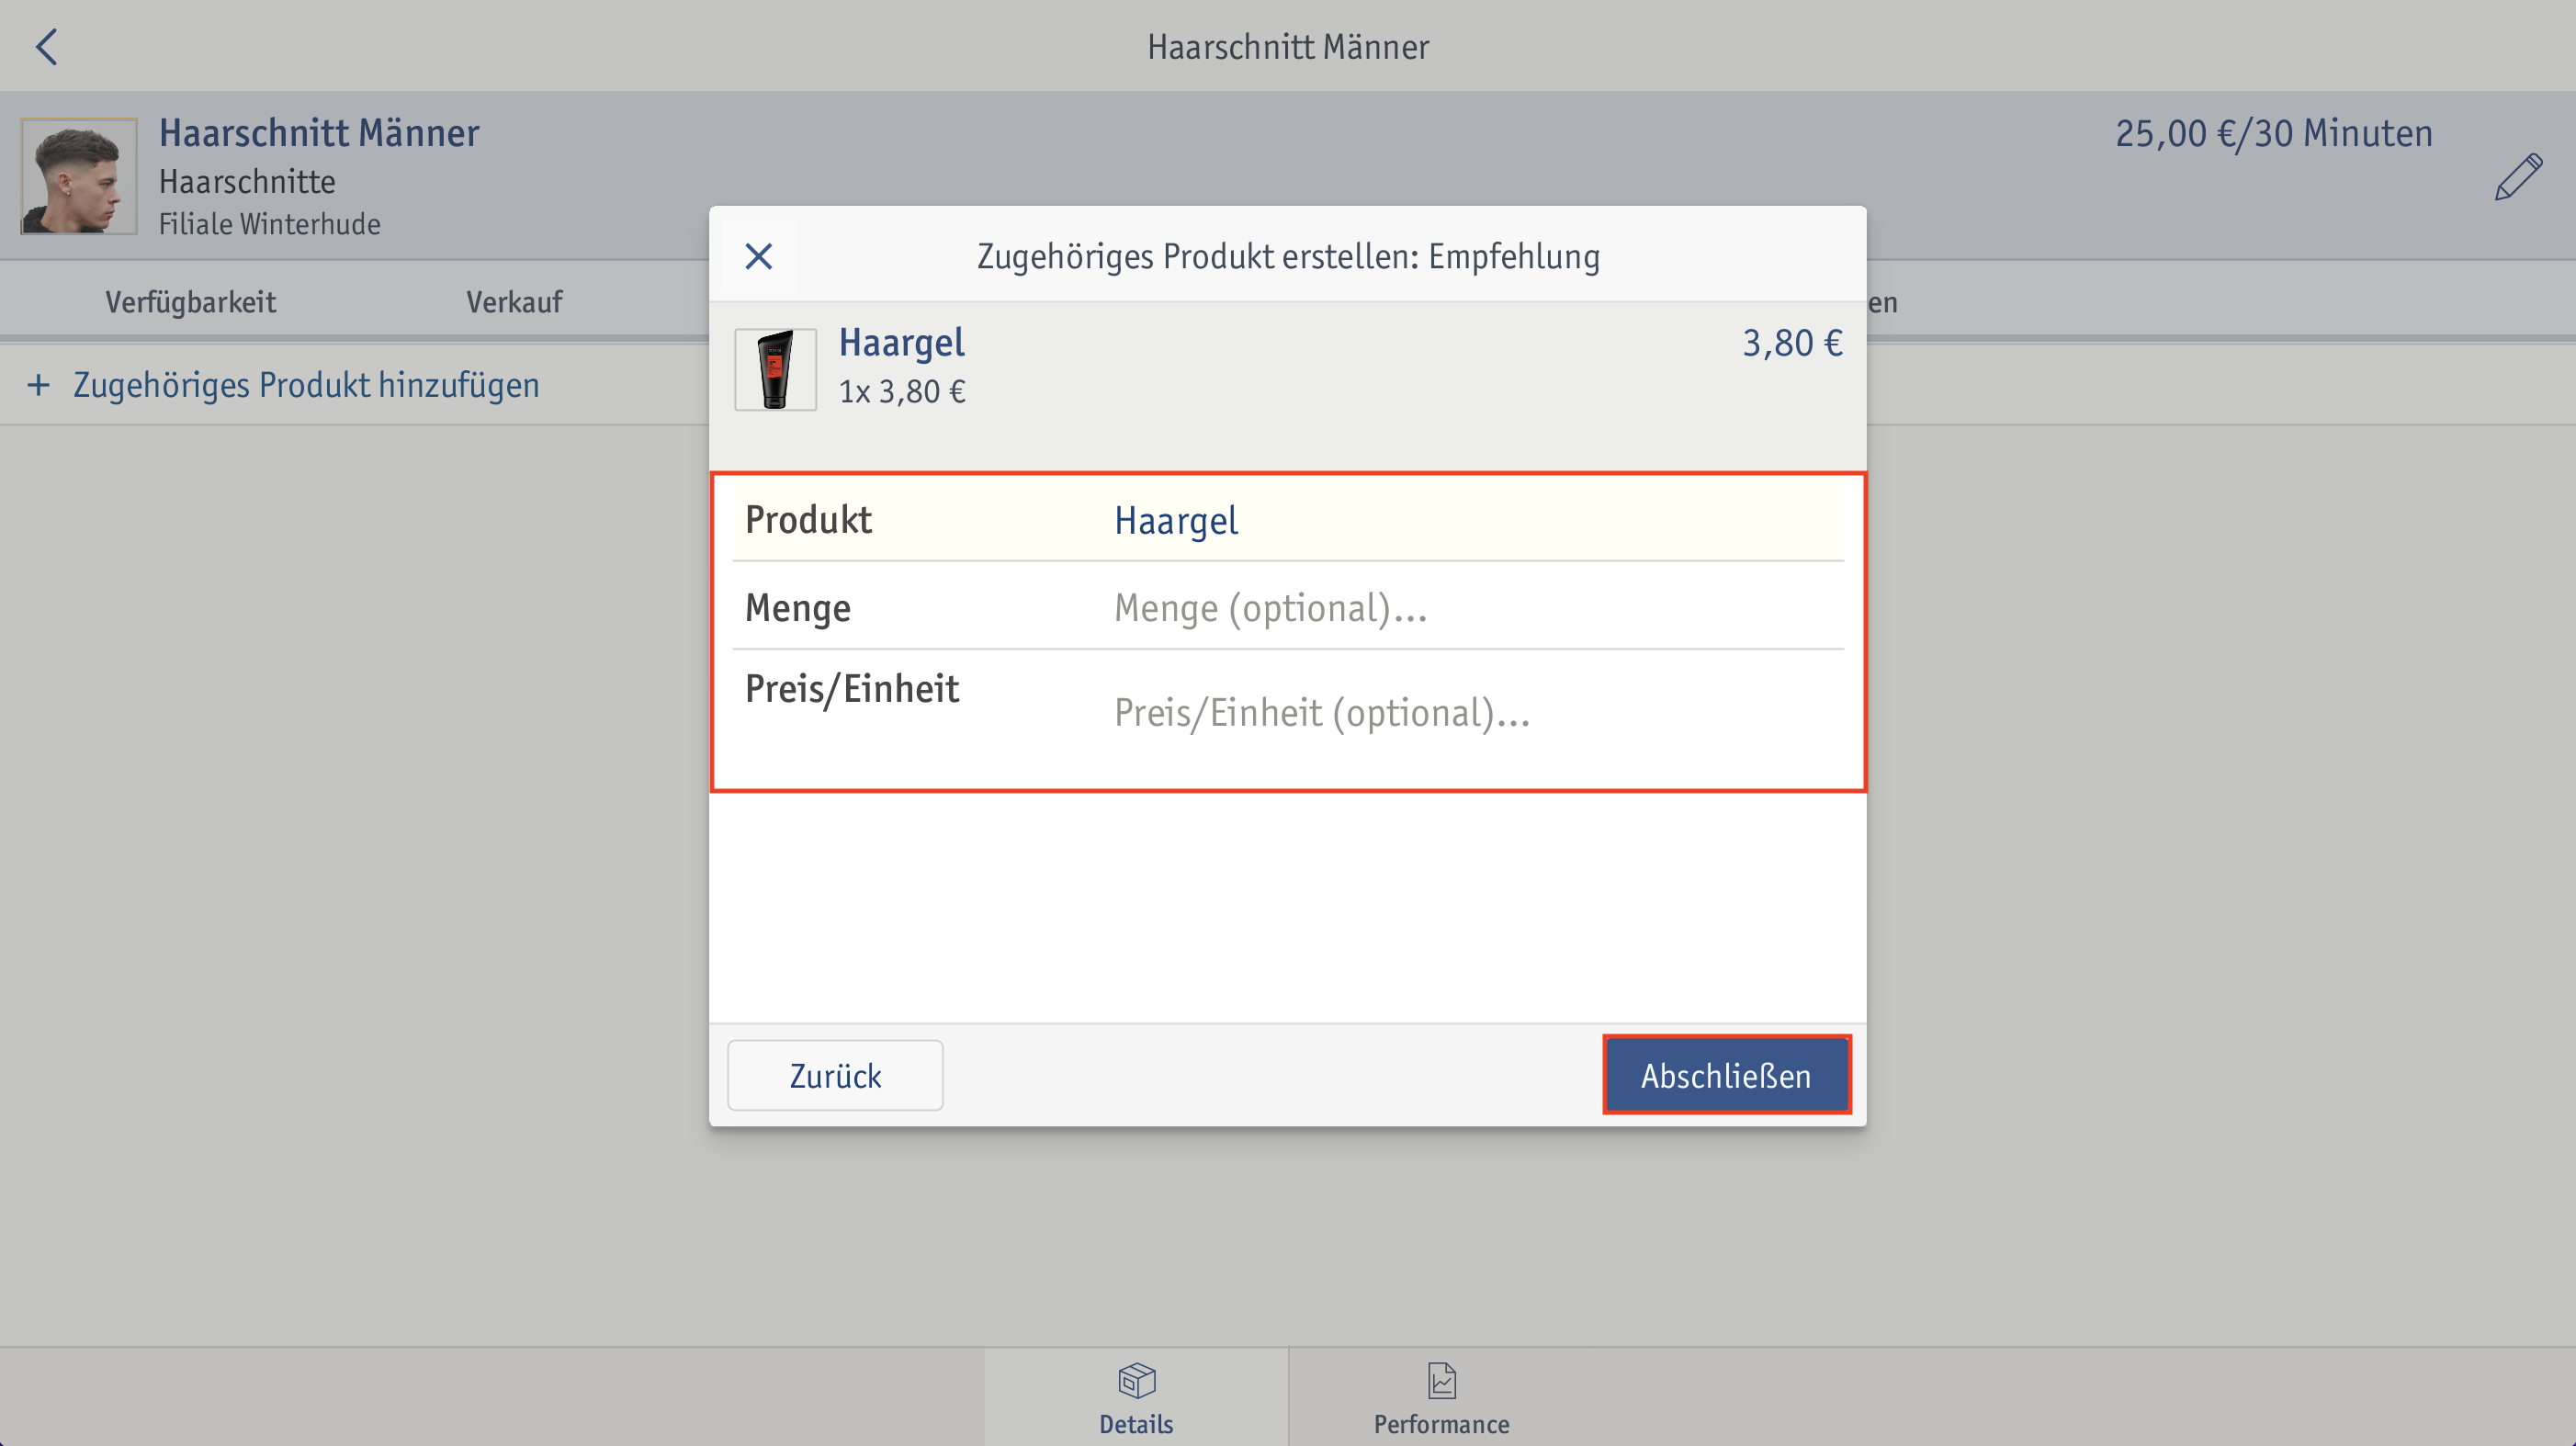
Task: Open the Details tab cube icon
Action: click(1137, 1381)
